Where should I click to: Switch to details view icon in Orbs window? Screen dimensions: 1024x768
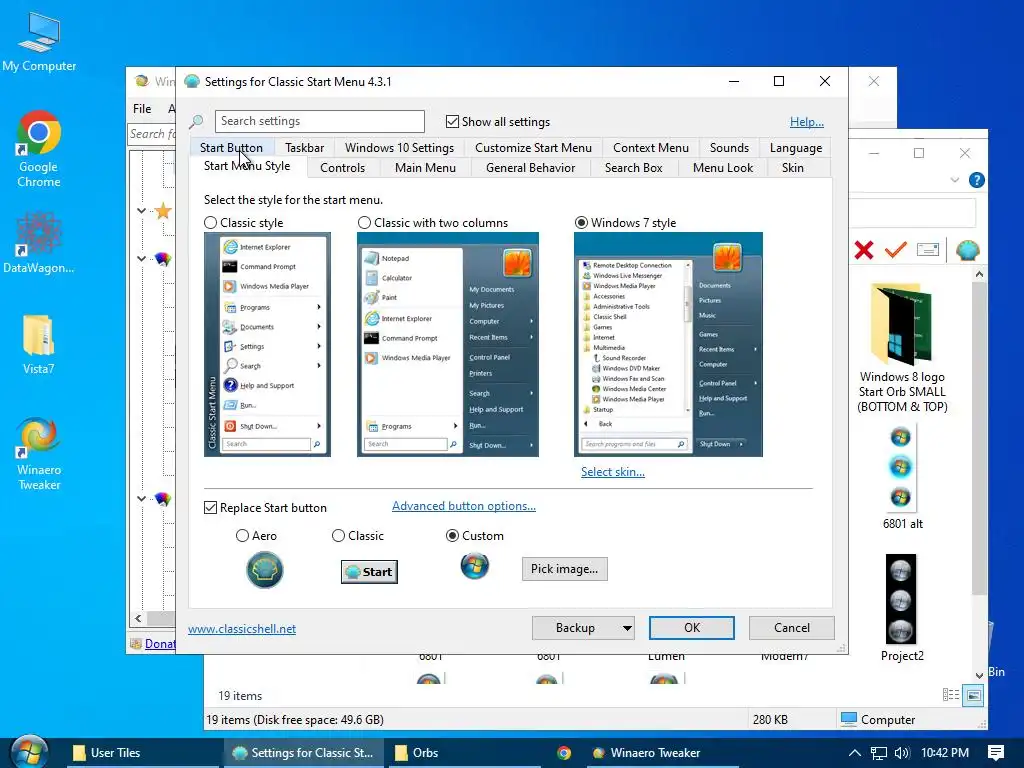tap(951, 695)
